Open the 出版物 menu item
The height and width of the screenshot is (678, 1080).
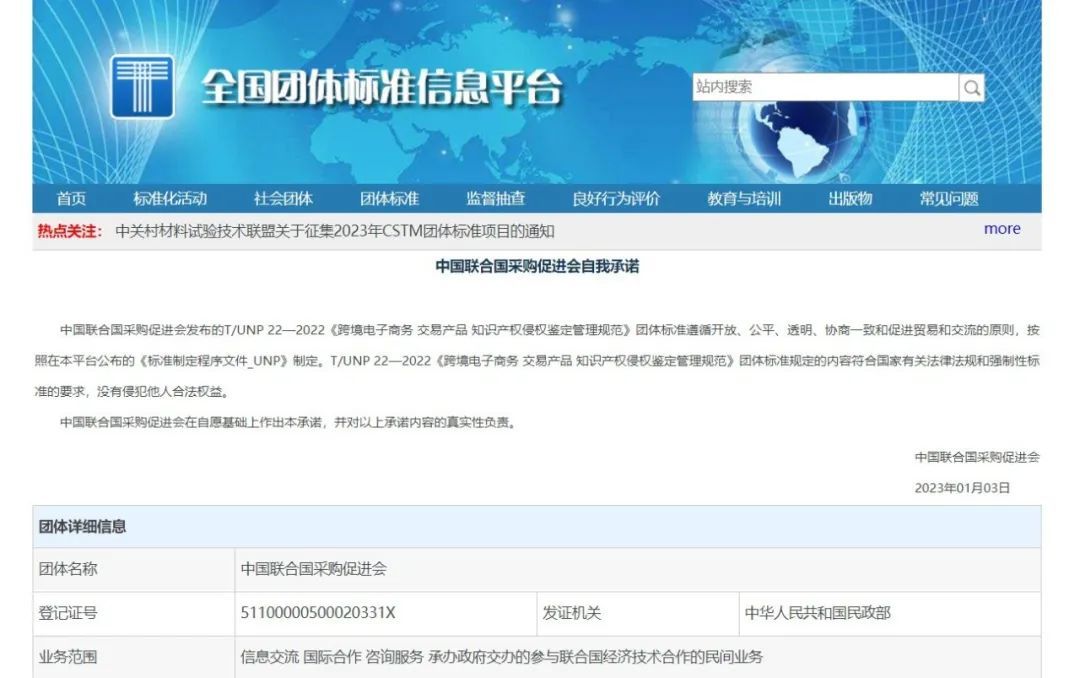(850, 198)
